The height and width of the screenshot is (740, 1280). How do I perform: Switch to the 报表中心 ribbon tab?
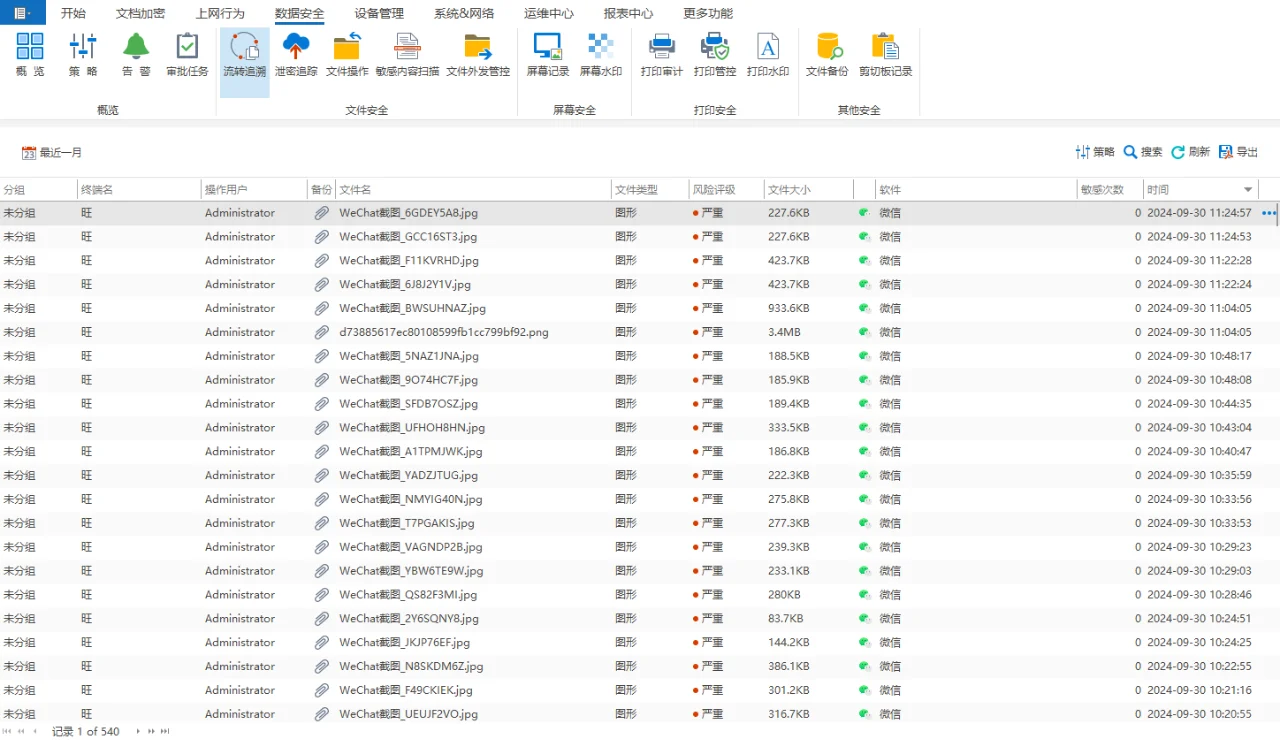pyautogui.click(x=629, y=14)
